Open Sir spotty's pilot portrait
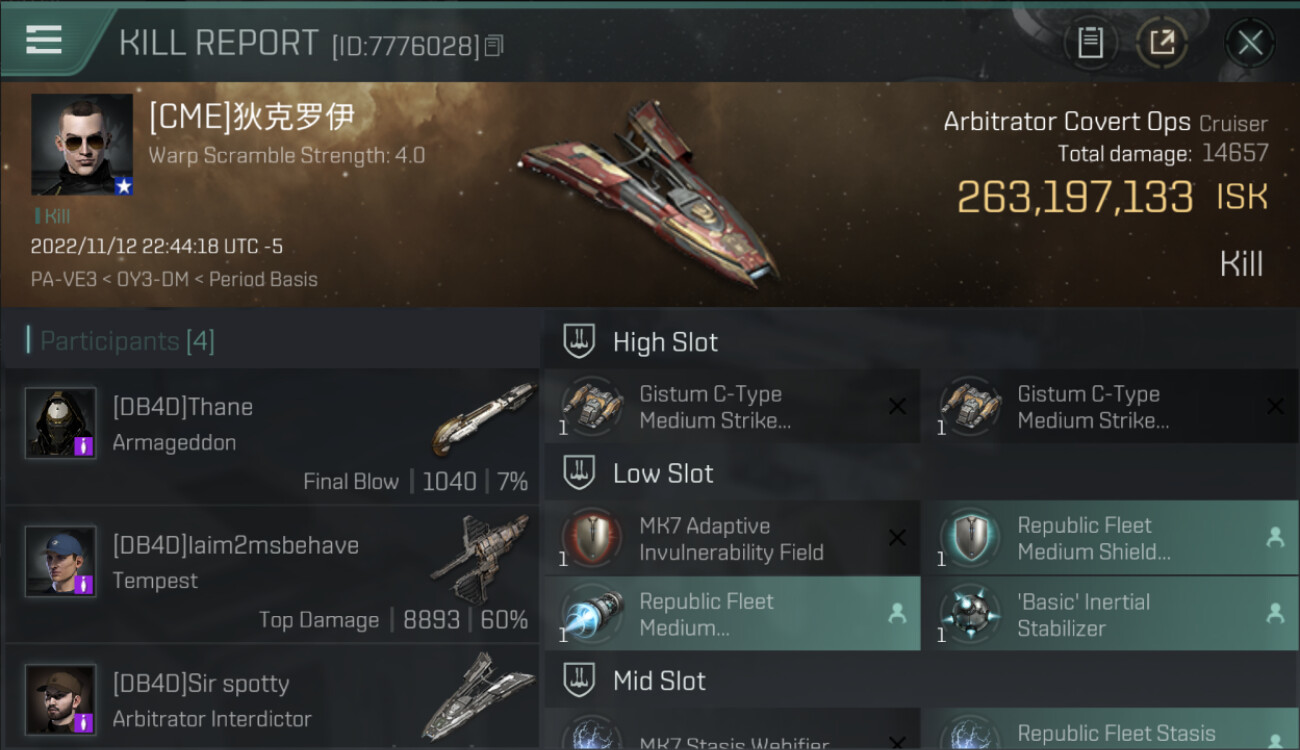The width and height of the screenshot is (1300, 750). (x=60, y=699)
